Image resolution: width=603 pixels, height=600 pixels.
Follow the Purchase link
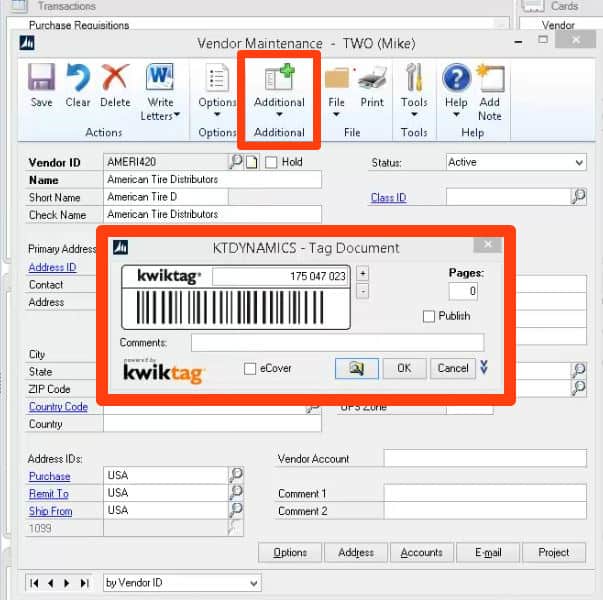click(50, 476)
